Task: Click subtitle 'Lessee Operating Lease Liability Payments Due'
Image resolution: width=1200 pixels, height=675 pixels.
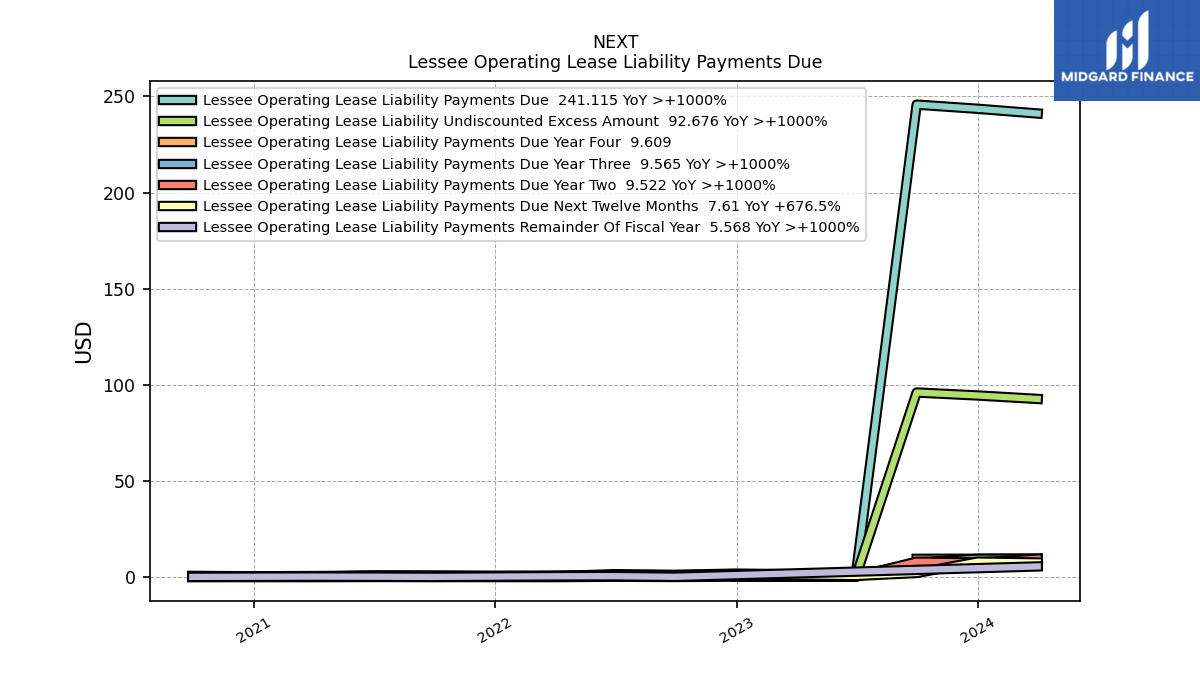Action: [615, 62]
